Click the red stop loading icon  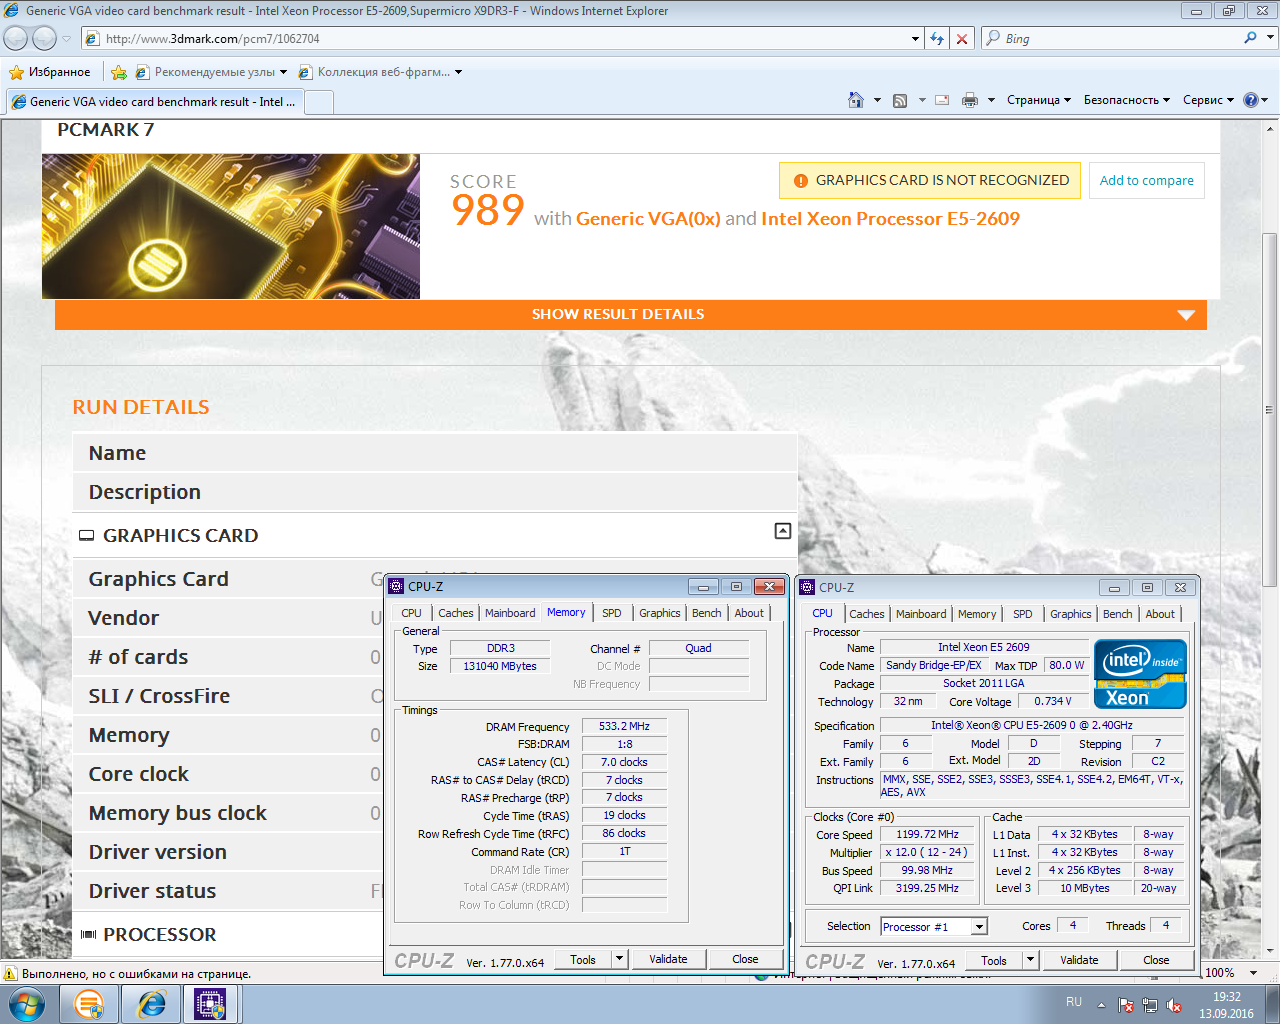pyautogui.click(x=962, y=38)
